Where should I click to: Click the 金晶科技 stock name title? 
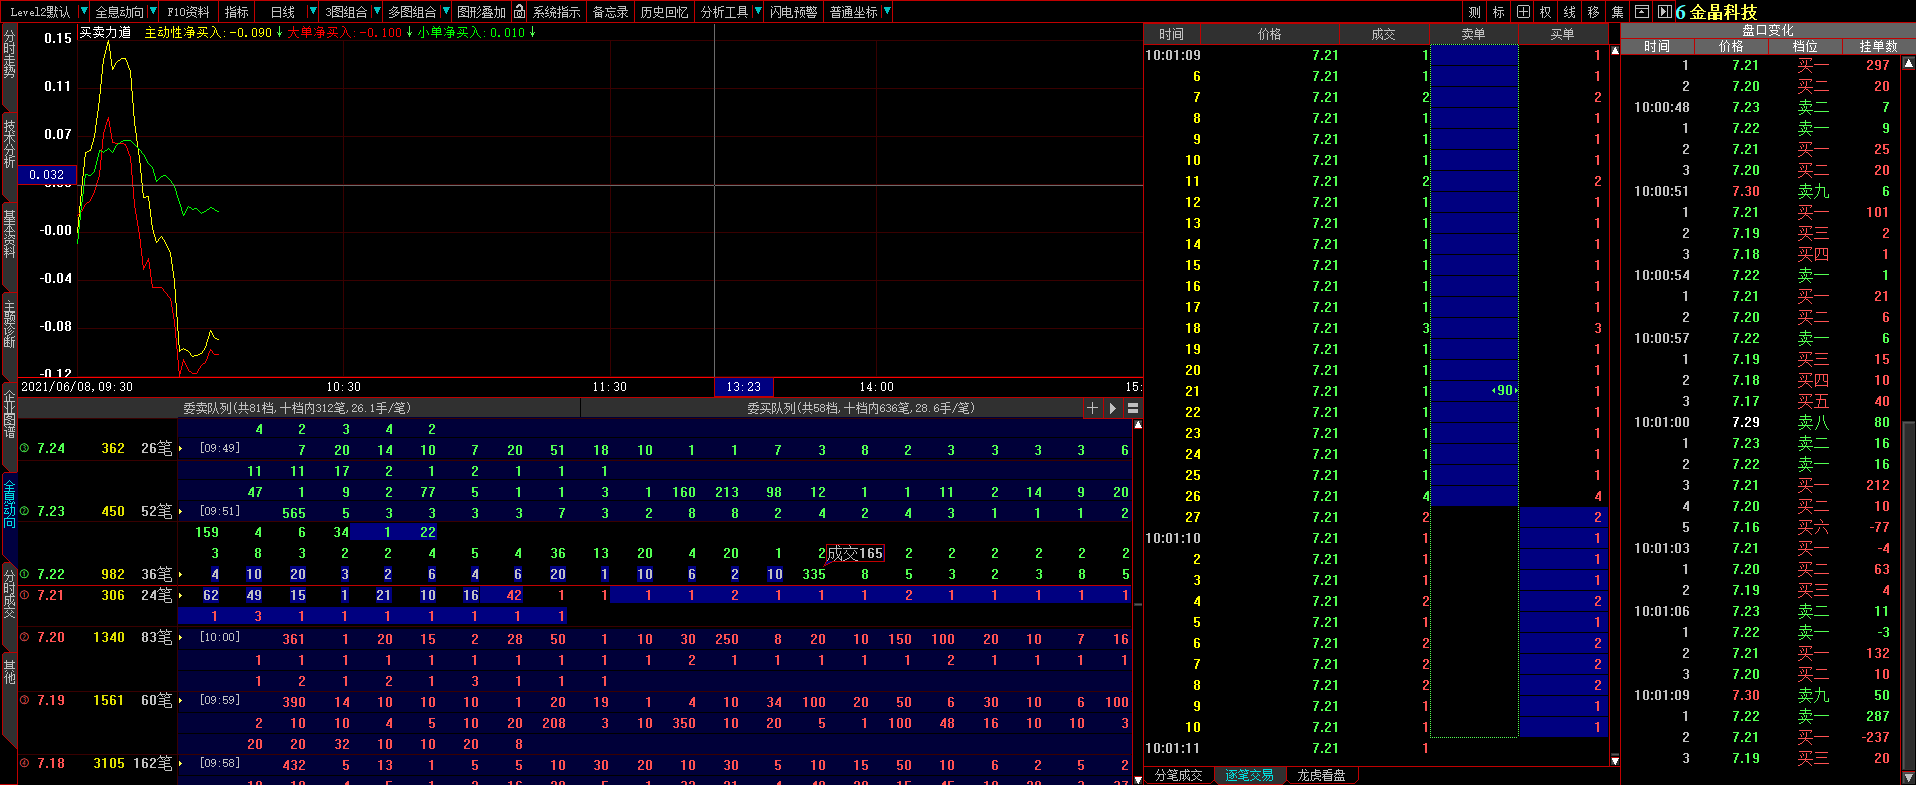1723,12
